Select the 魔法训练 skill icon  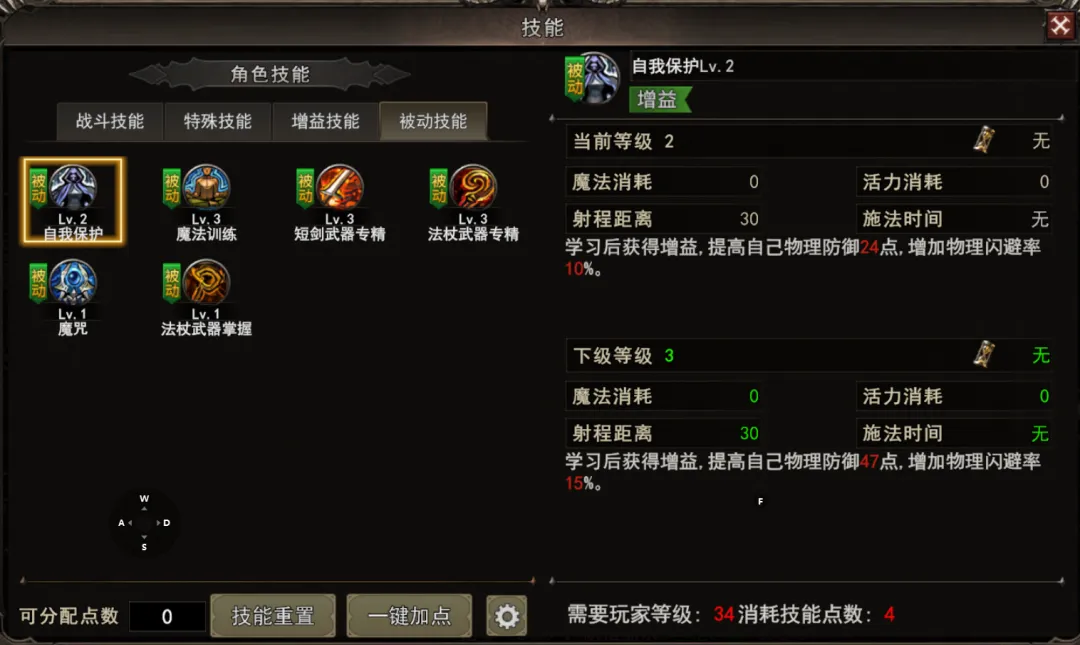pos(206,187)
